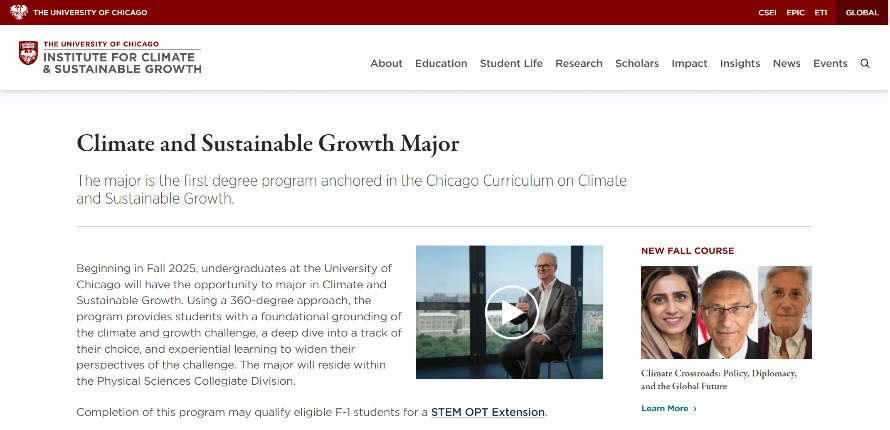Open the Institute for Climate & Sustainable Growth logo

tap(110, 58)
